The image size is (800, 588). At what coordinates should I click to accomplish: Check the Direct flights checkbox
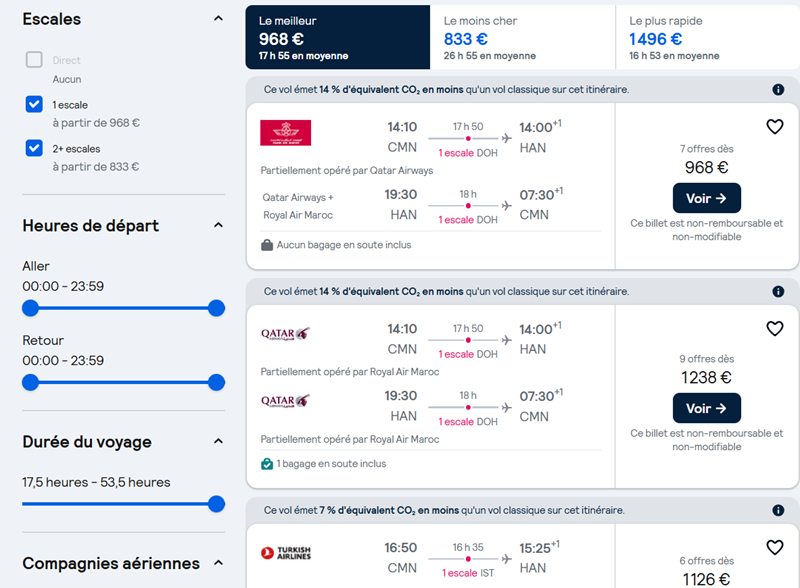34,60
